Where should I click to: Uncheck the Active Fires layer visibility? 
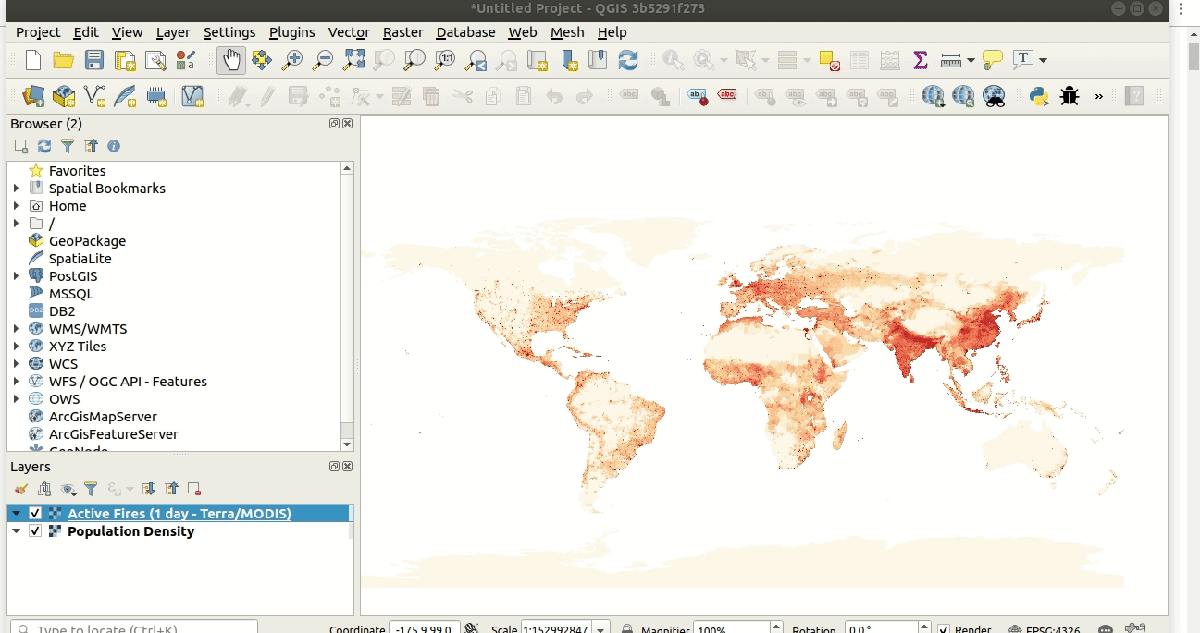[36, 513]
